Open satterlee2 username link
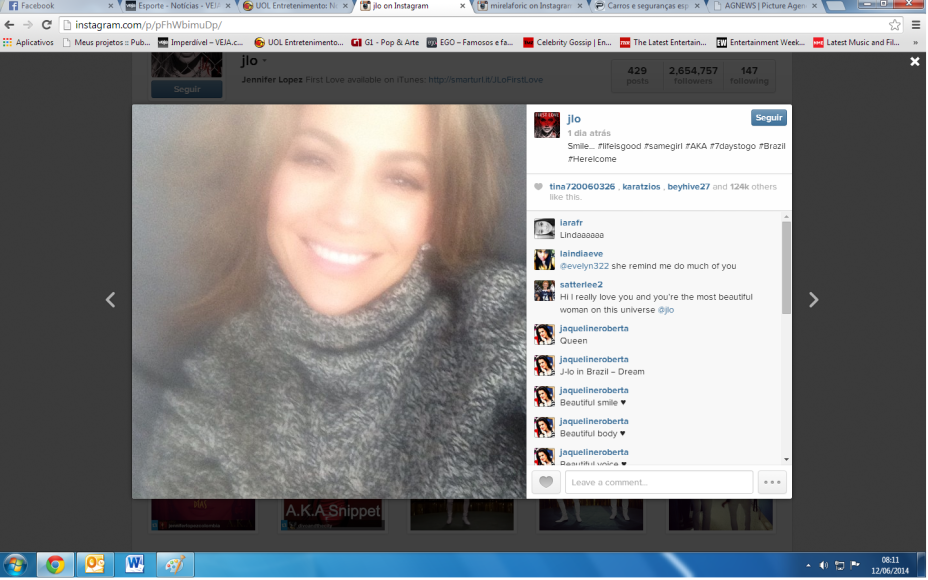 click(x=581, y=285)
